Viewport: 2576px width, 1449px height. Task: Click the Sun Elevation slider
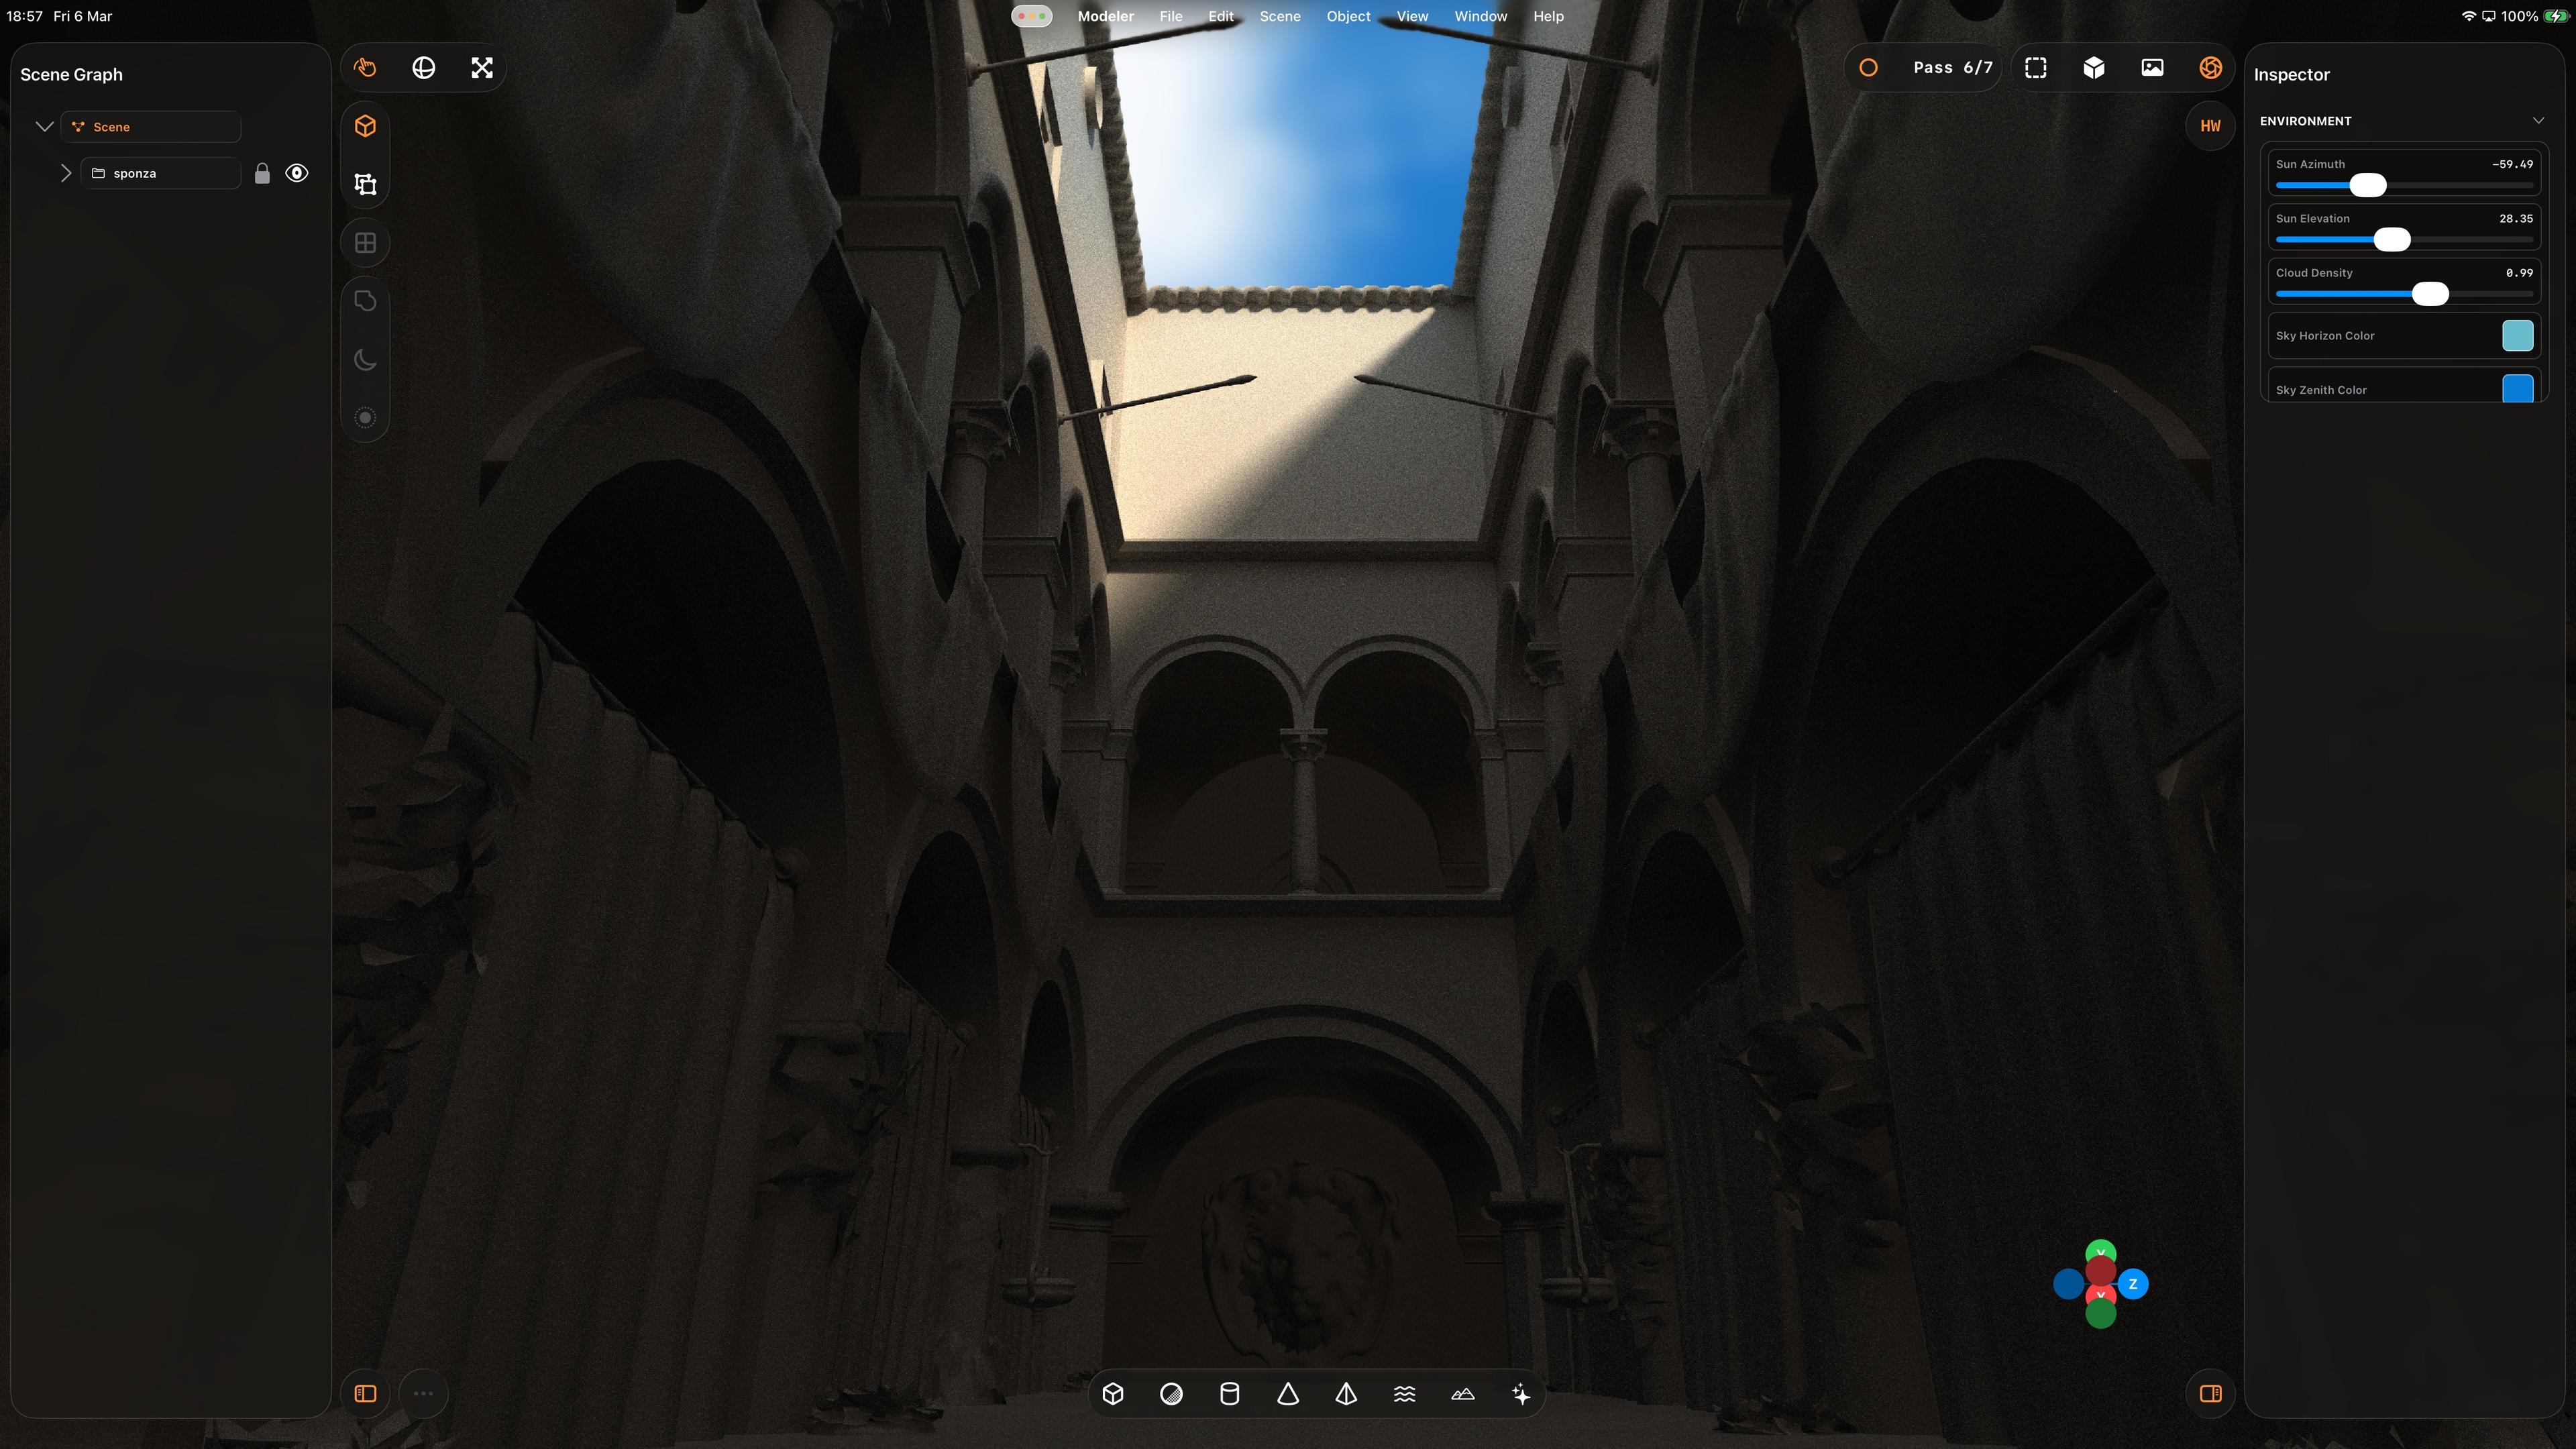click(x=2404, y=239)
